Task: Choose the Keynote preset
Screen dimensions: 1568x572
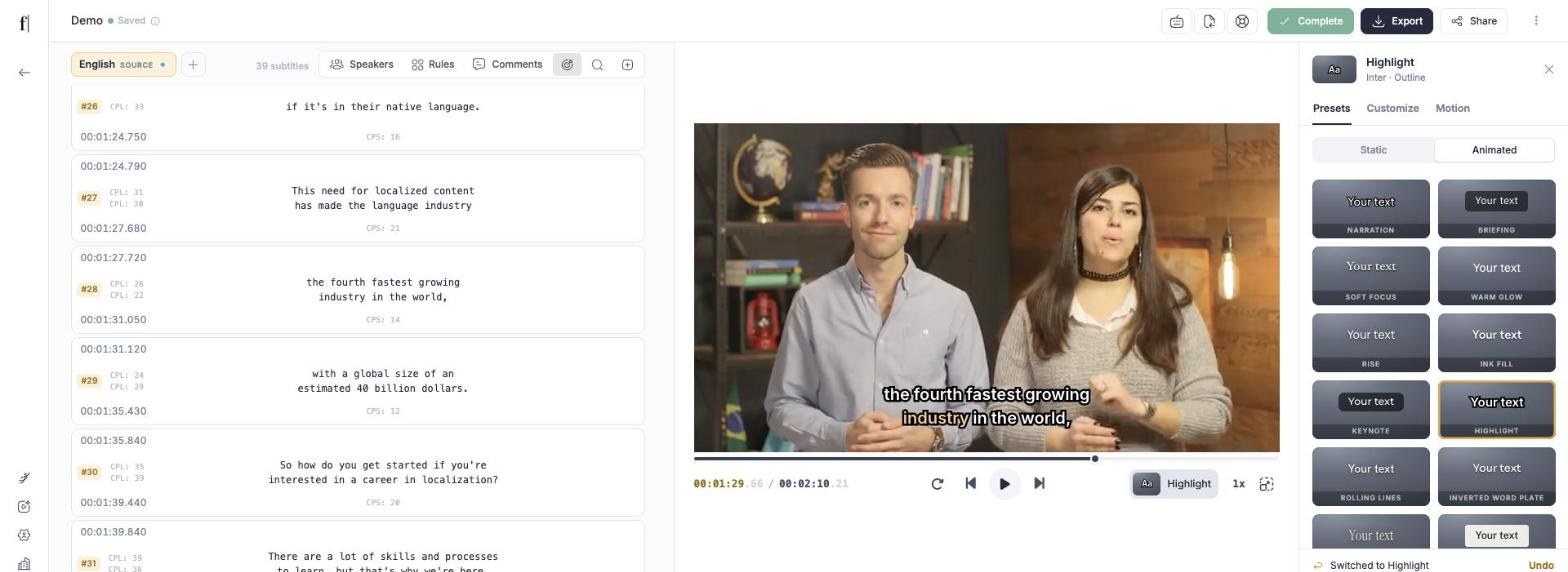Action: pos(1370,409)
